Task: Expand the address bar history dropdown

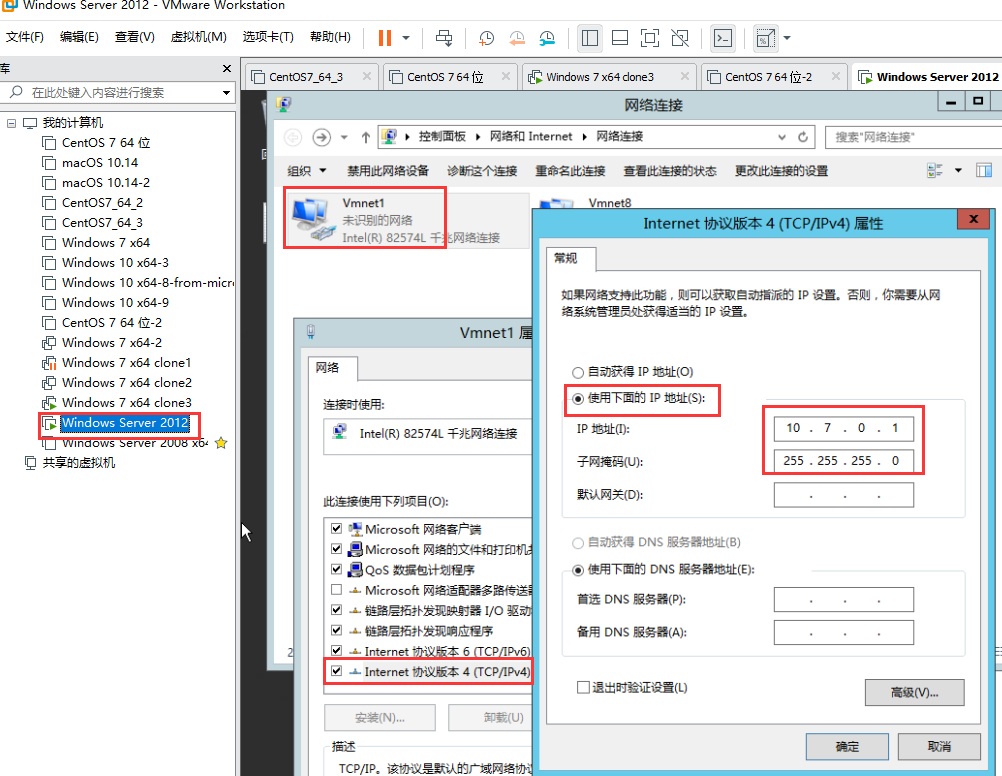Action: click(x=782, y=137)
